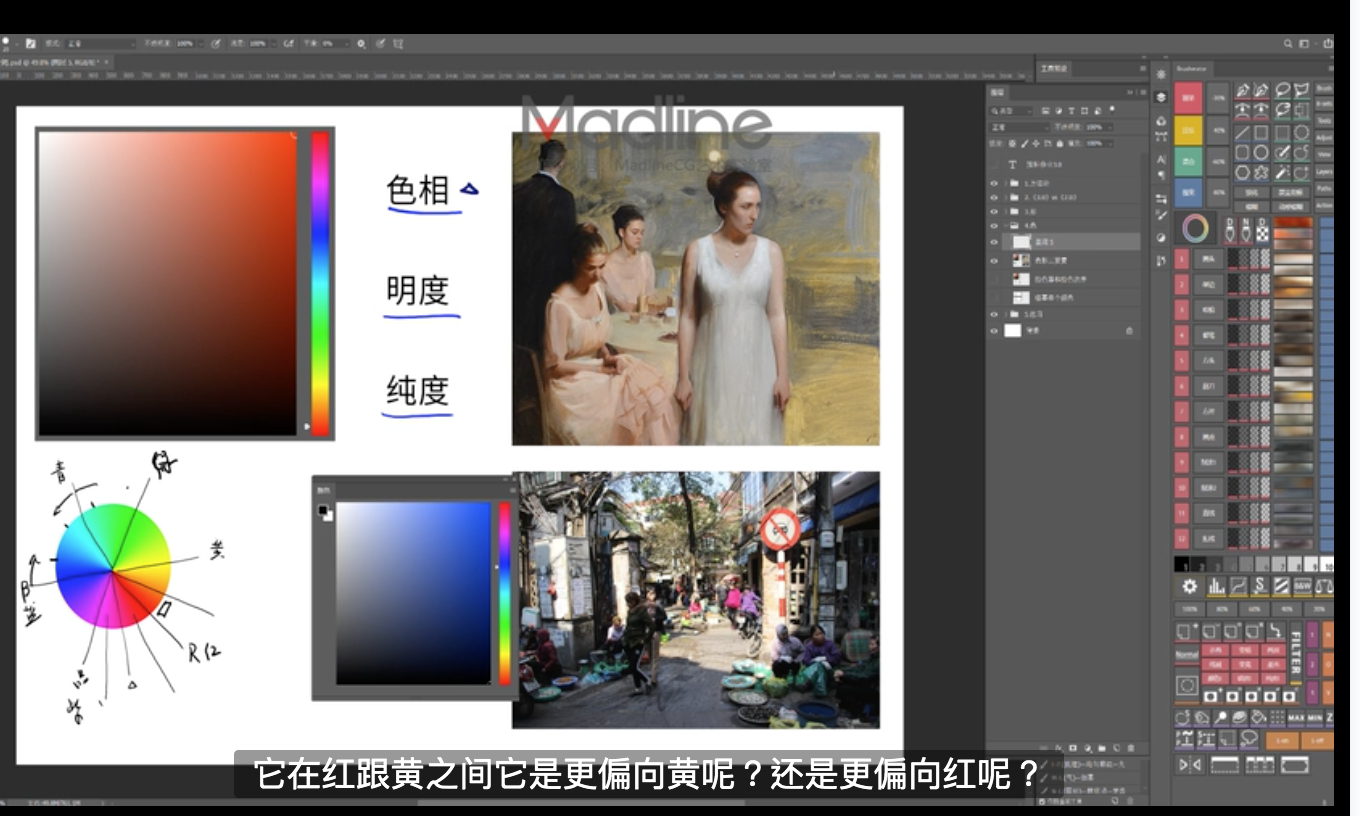Click the gear settings icon in Brusherator

click(x=1190, y=586)
